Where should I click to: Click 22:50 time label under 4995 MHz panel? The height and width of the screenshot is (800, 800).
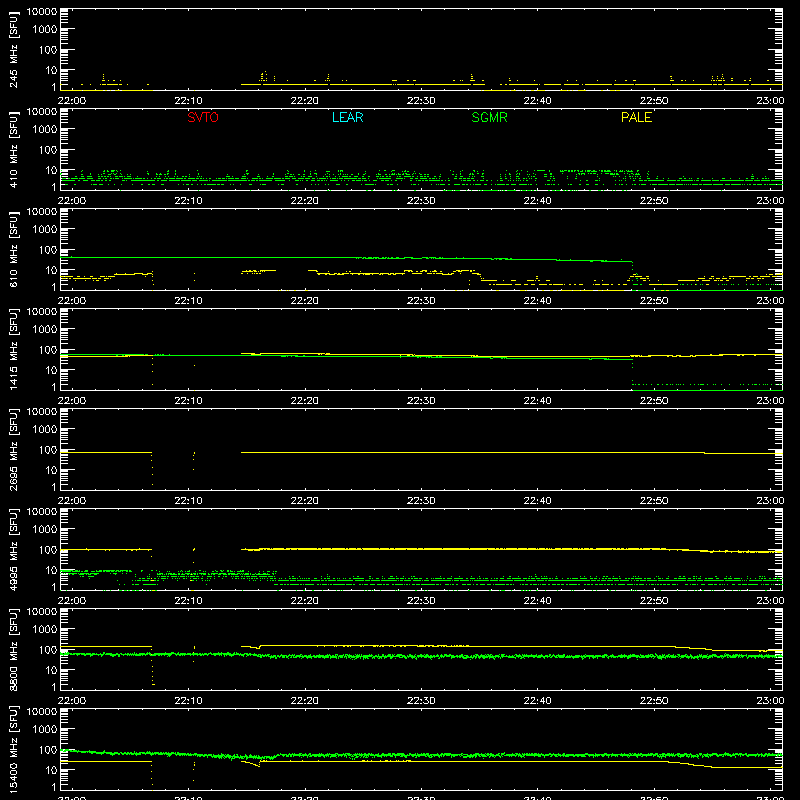pyautogui.click(x=654, y=601)
